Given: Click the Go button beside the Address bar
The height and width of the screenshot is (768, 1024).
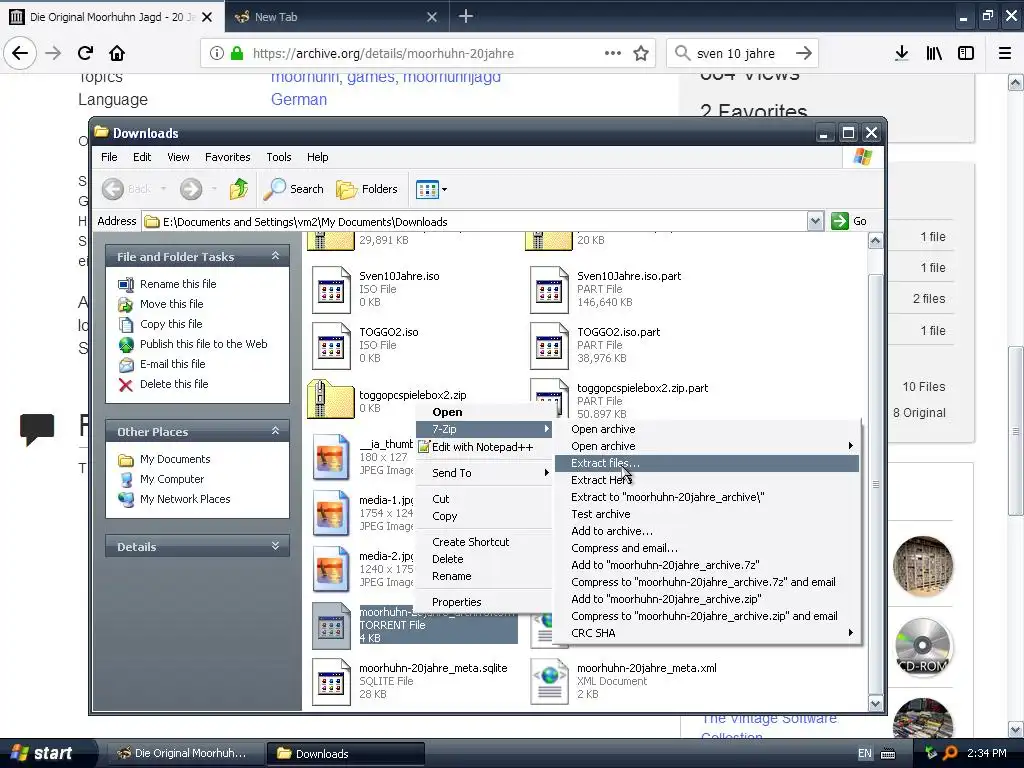Looking at the screenshot, I should pyautogui.click(x=848, y=221).
